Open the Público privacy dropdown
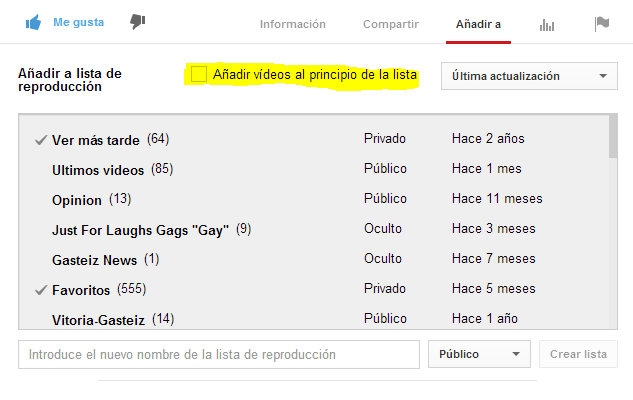This screenshot has width=633, height=400. point(479,354)
